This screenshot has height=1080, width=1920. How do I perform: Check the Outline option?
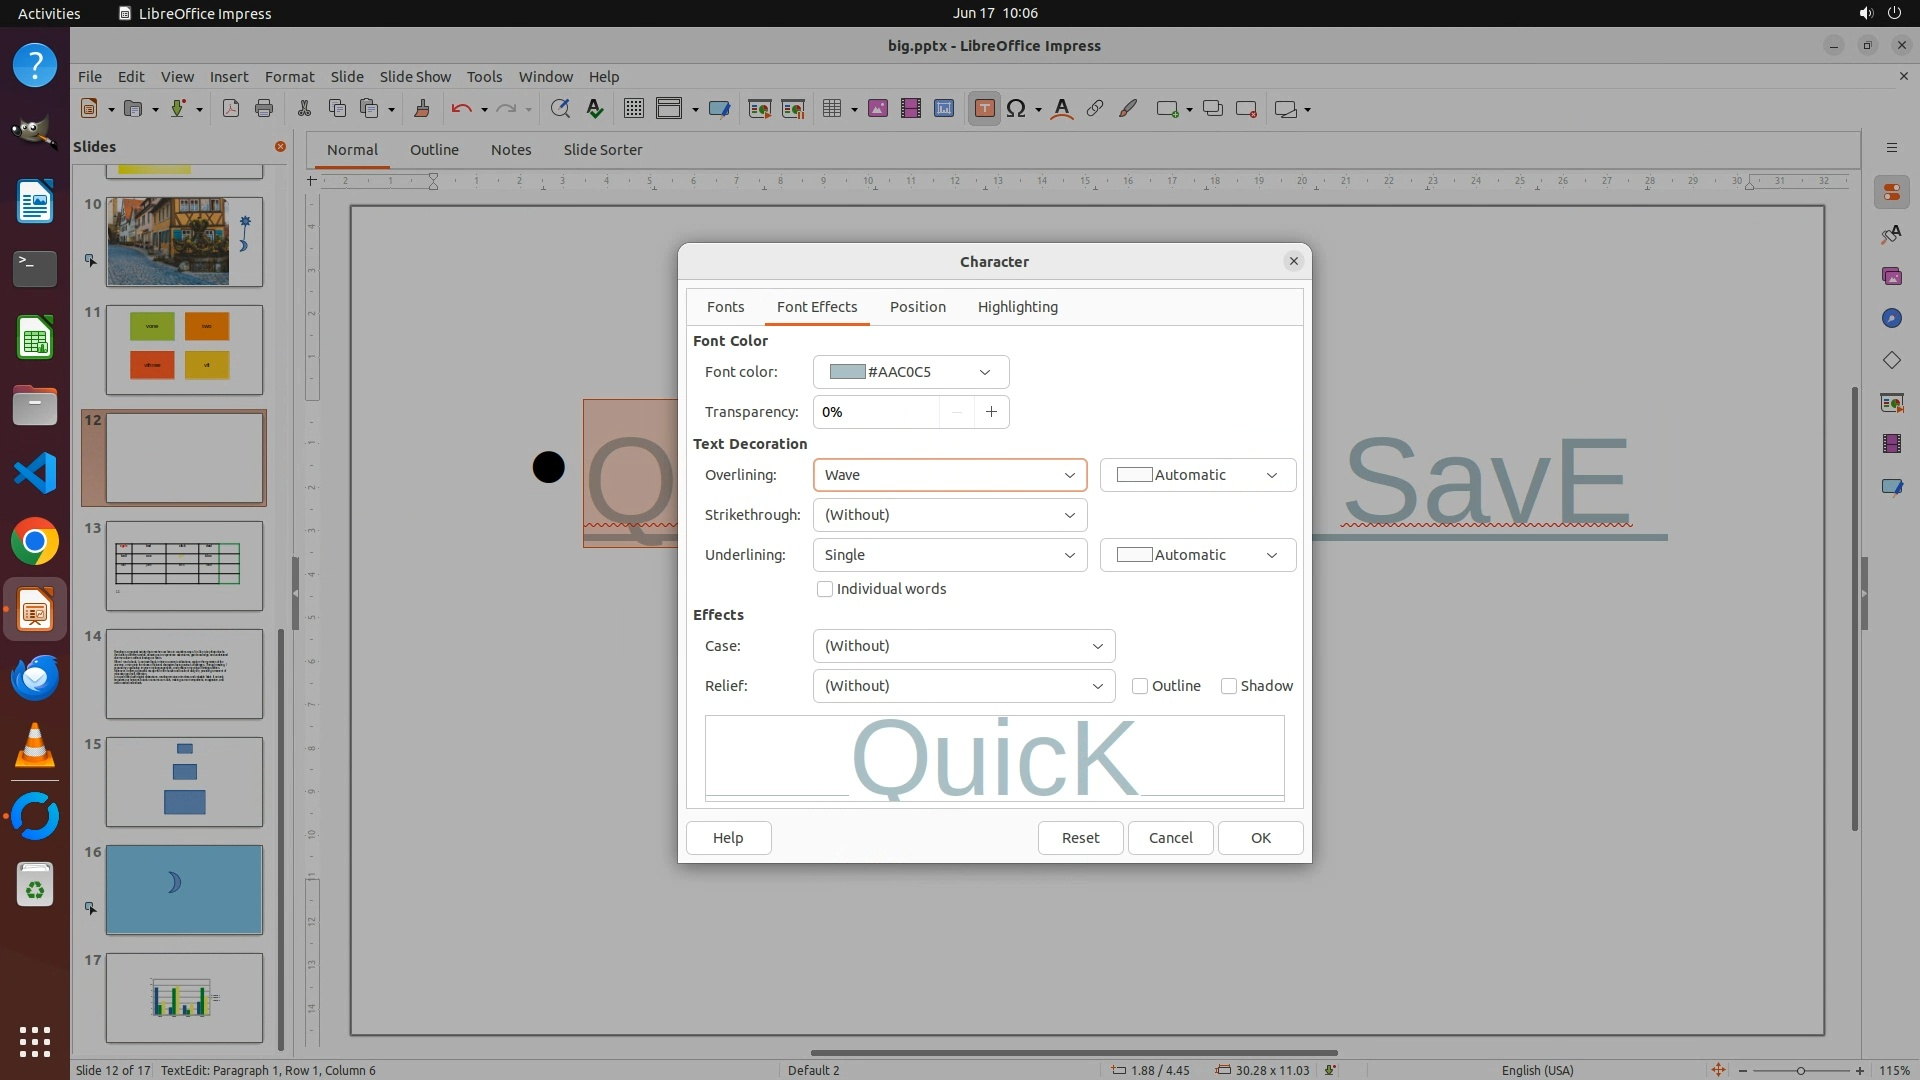pos(1140,686)
